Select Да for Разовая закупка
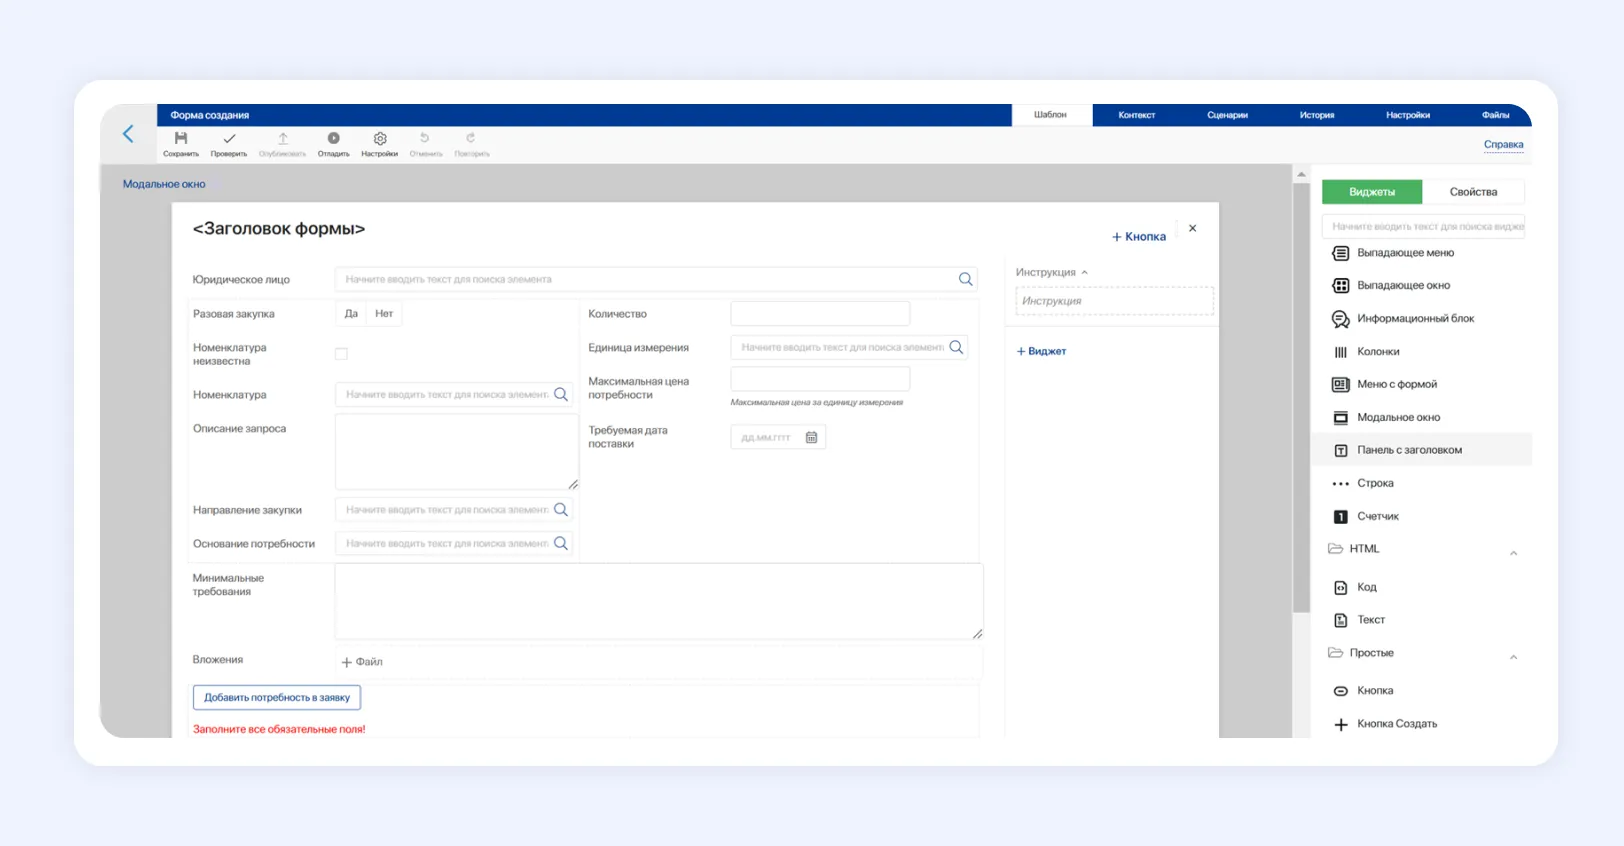Image resolution: width=1624 pixels, height=846 pixels. pyautogui.click(x=351, y=314)
